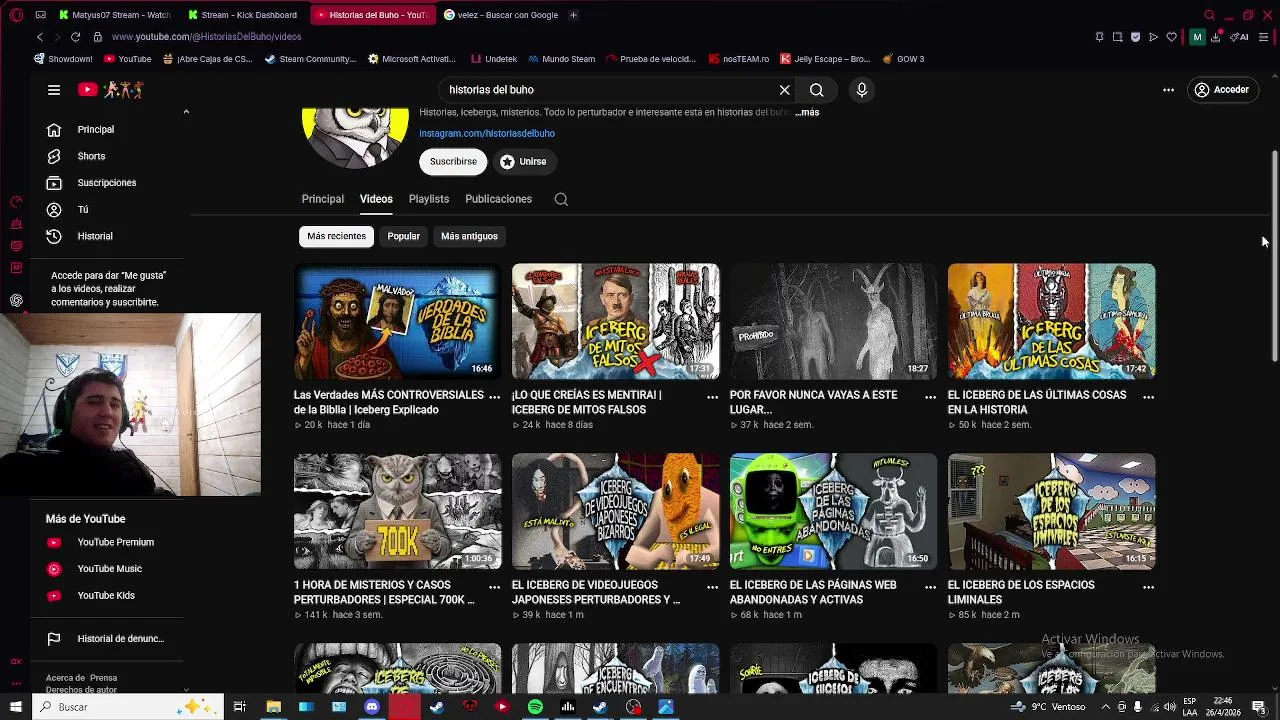Open options for Últimas Cosas en la Historia video
The height and width of the screenshot is (720, 1280).
point(1148,397)
